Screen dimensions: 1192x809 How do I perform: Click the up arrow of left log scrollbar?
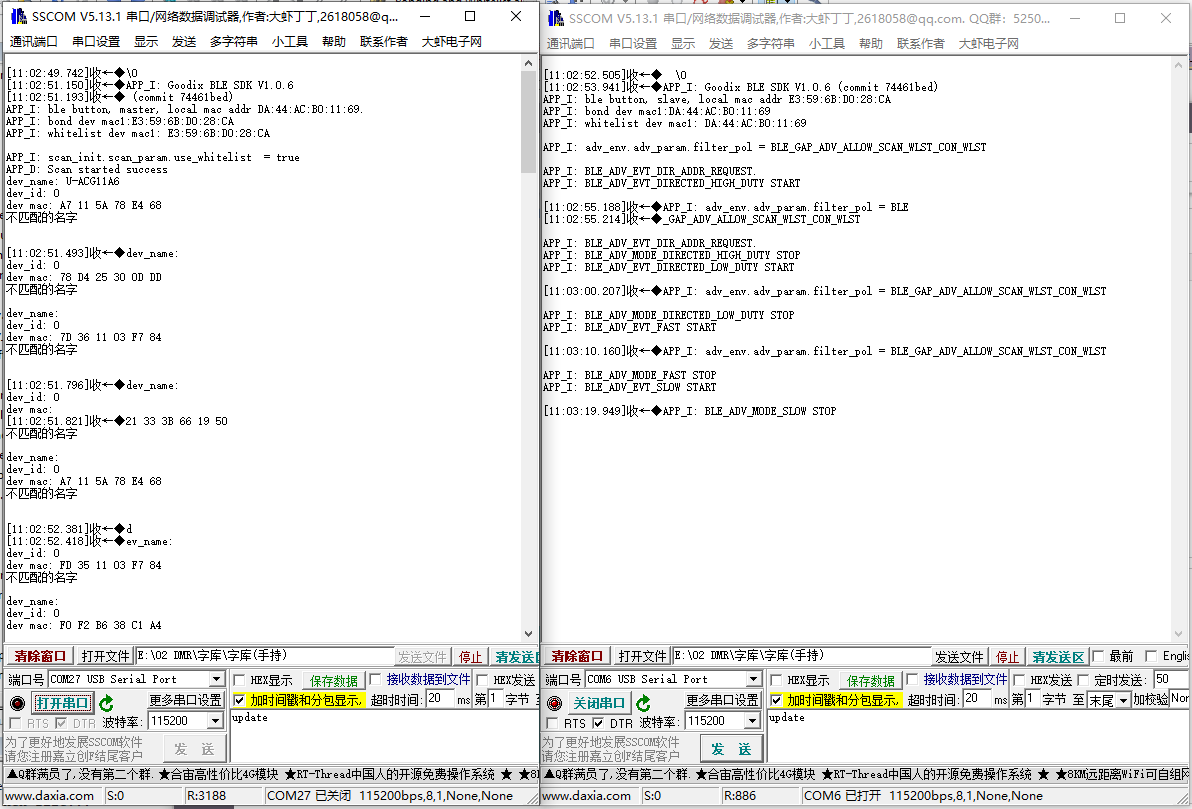tap(529, 64)
